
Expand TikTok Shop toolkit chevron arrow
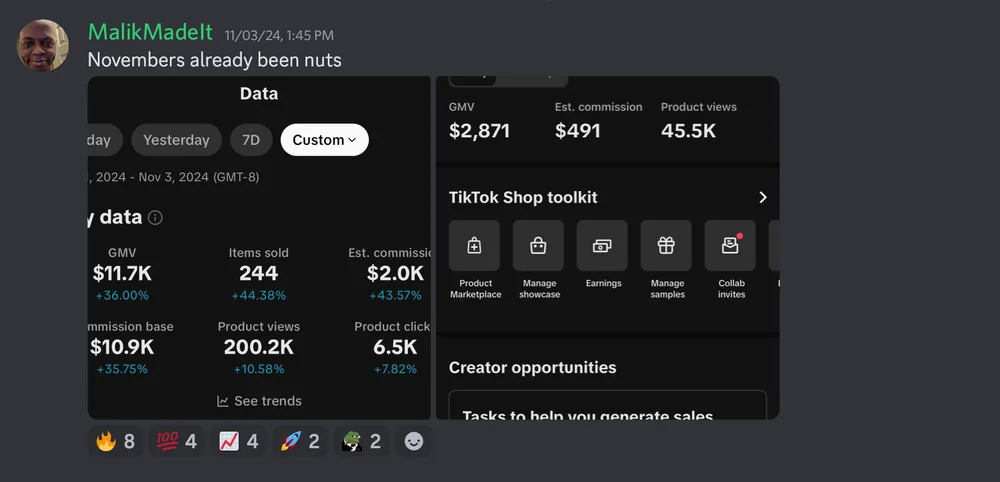763,198
